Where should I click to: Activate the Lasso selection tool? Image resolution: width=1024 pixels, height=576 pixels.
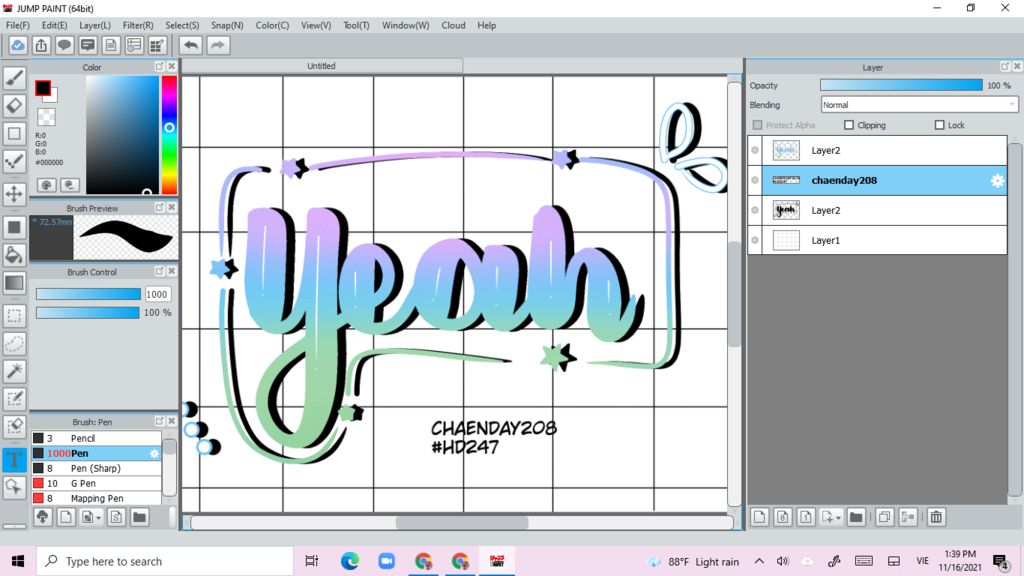[14, 344]
